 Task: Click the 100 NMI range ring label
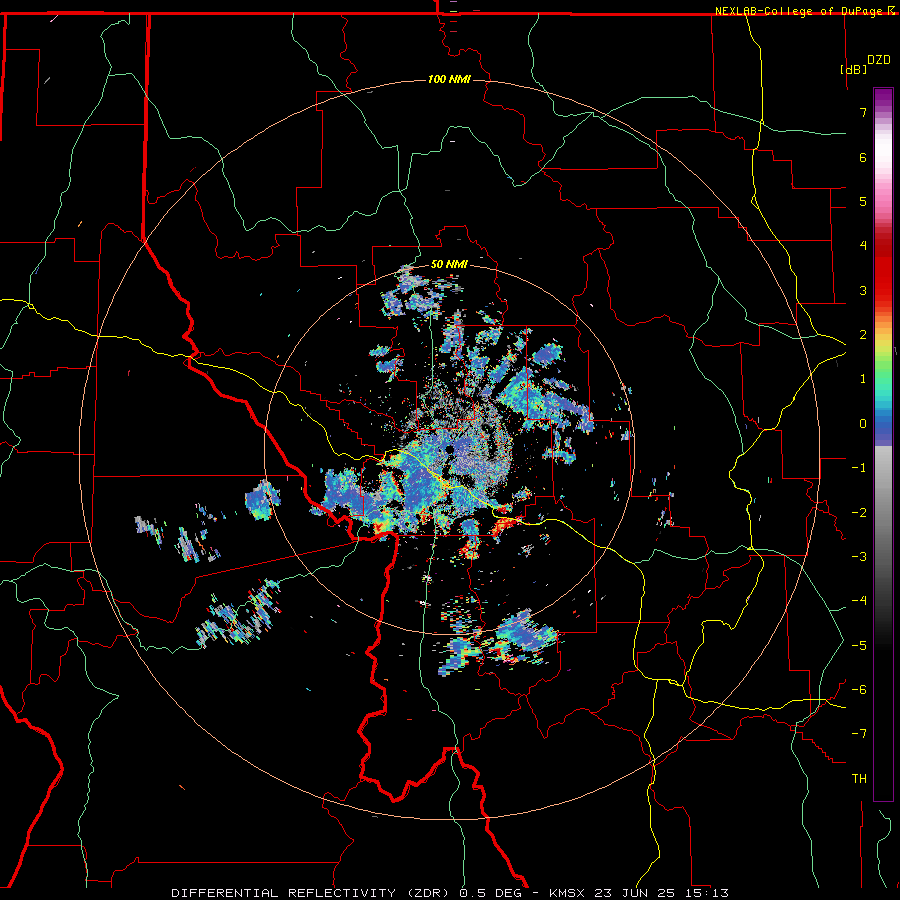tap(449, 79)
